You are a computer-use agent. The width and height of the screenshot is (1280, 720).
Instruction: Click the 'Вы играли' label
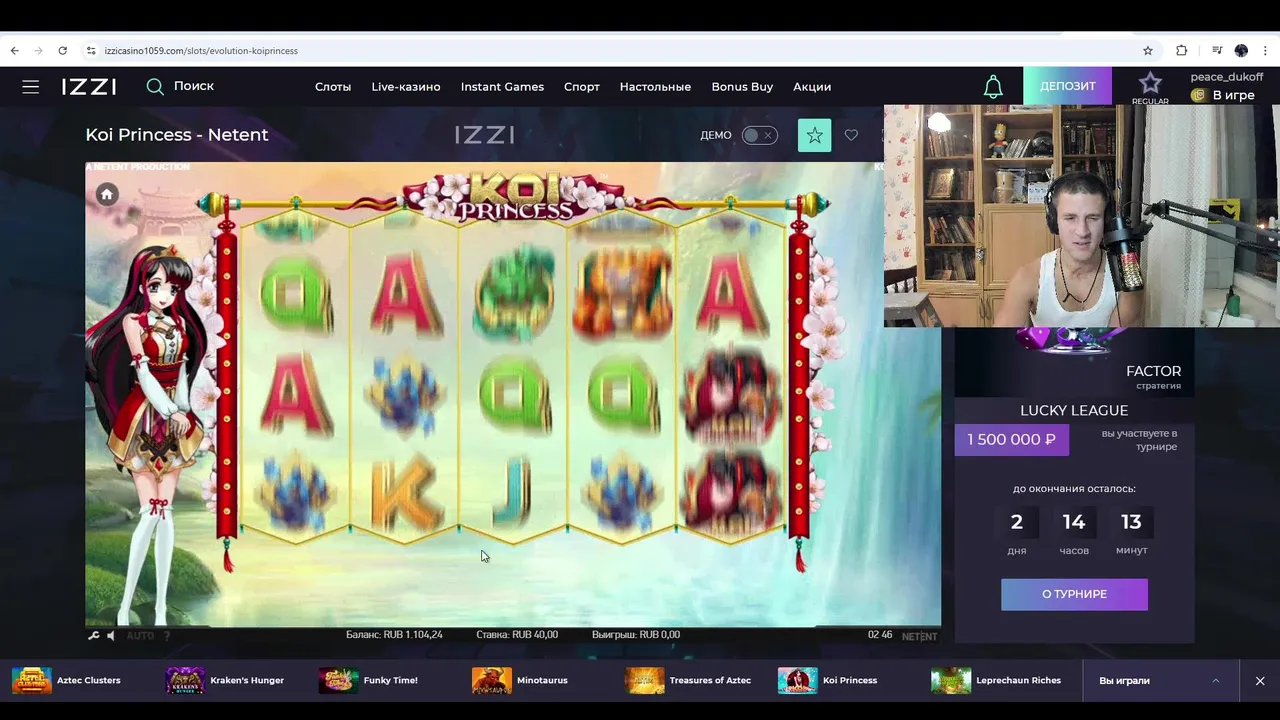pos(1124,681)
